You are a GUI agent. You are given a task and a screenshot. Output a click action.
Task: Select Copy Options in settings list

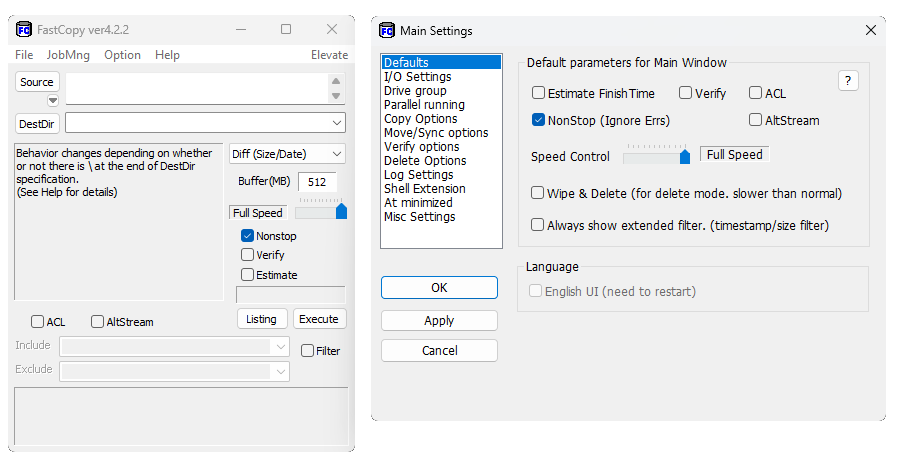tap(441, 118)
